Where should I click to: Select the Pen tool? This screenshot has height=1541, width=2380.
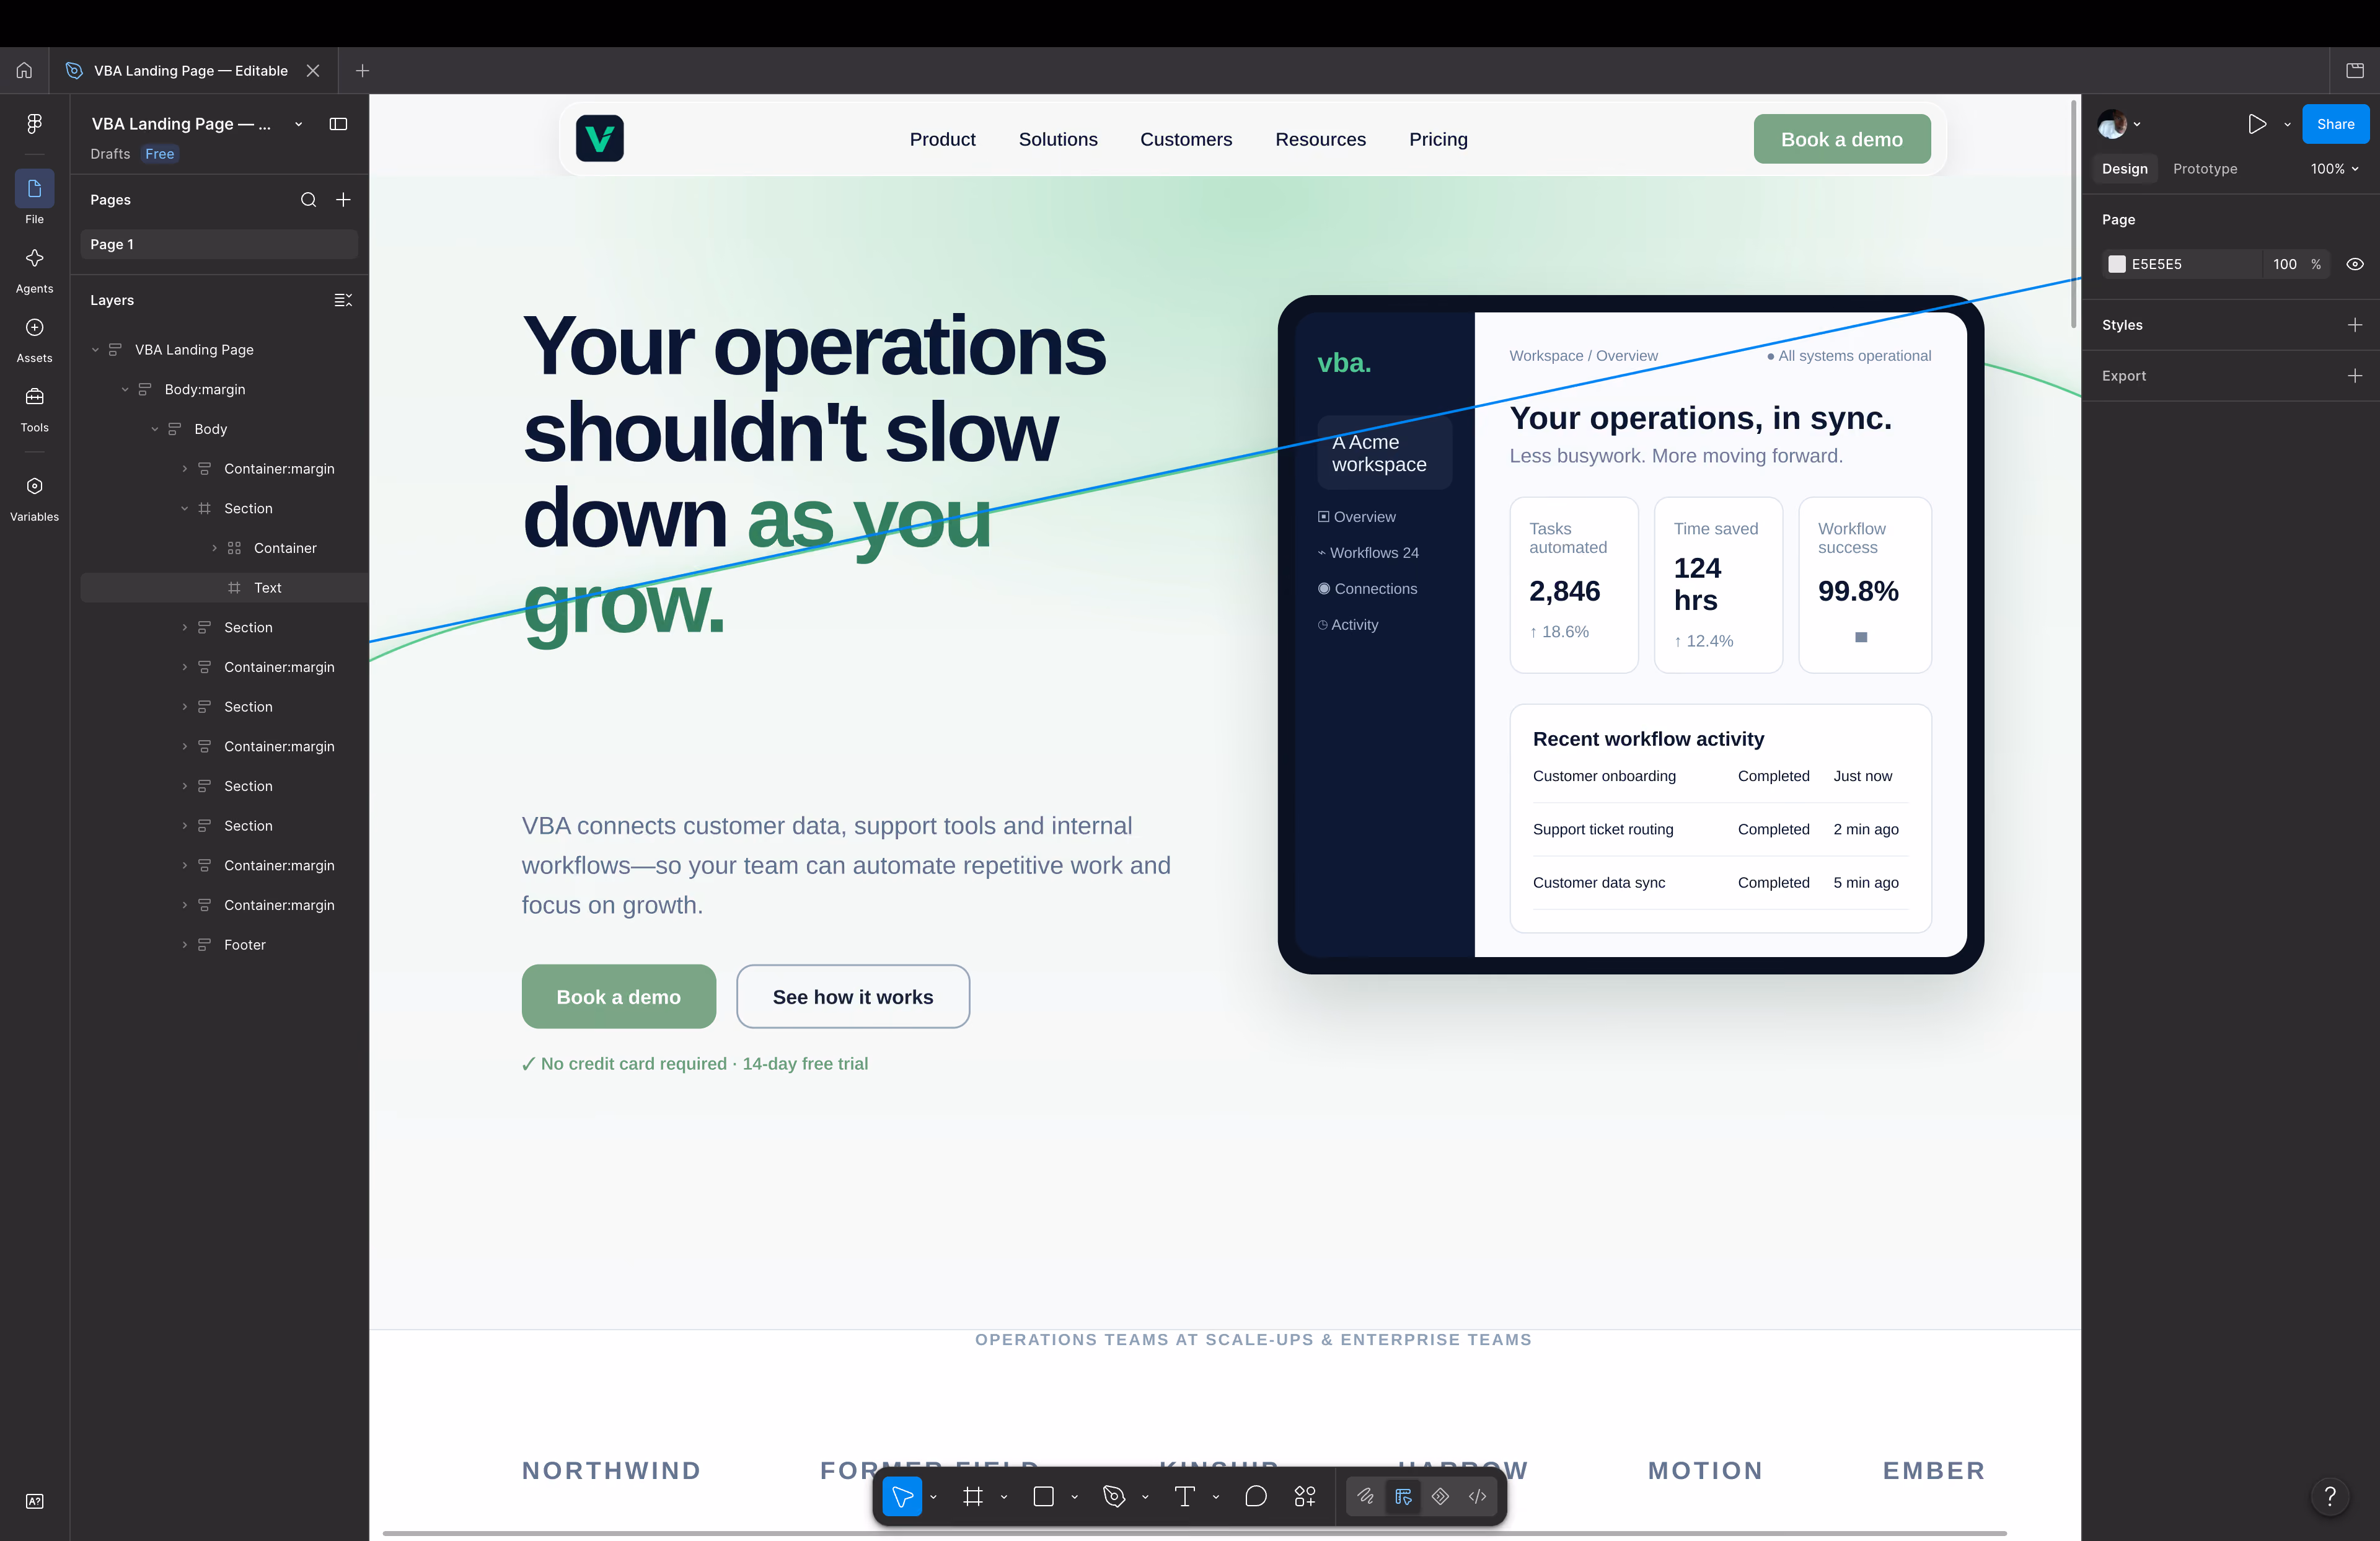tap(1114, 1497)
